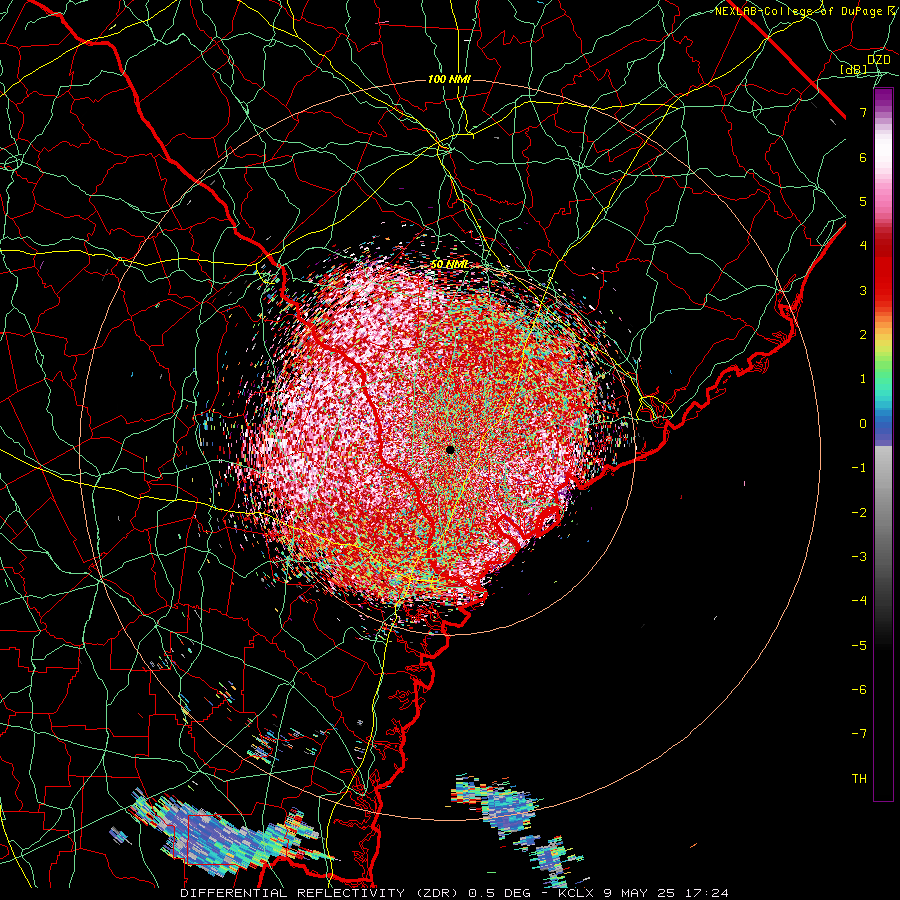Click the 0.5 DEG elevation text
The width and height of the screenshot is (900, 900).
(x=498, y=893)
